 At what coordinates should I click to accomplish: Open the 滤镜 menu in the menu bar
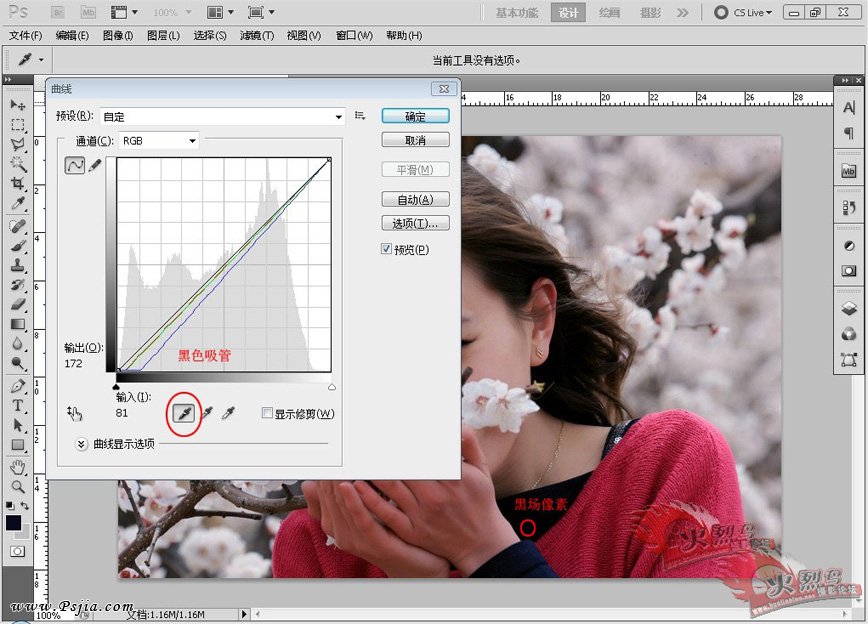[x=257, y=35]
